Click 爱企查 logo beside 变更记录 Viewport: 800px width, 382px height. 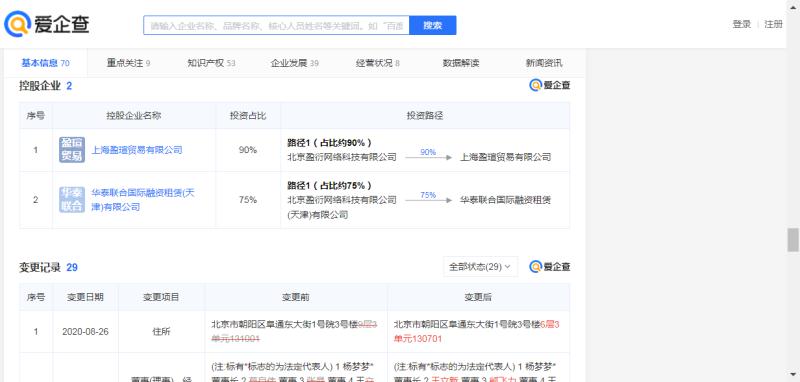point(549,267)
